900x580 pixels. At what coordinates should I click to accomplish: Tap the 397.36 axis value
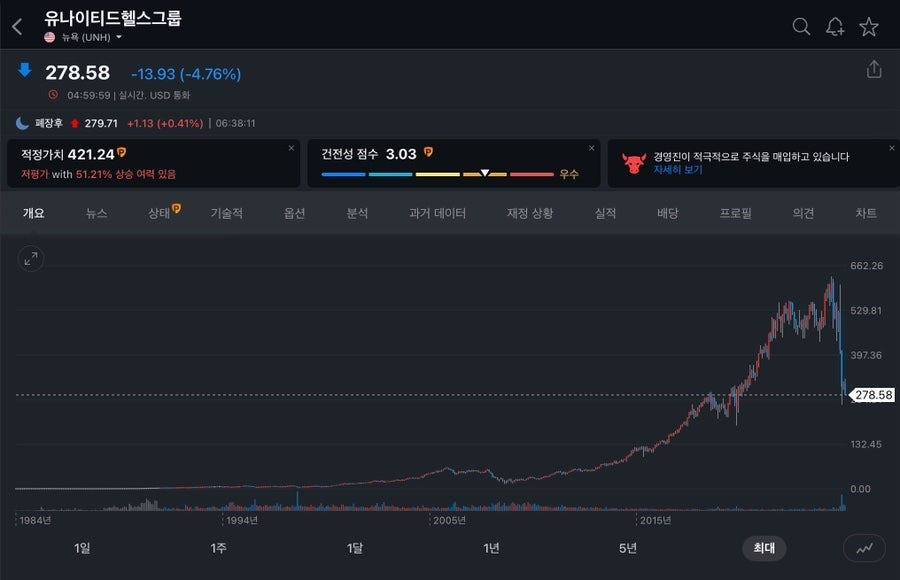pyautogui.click(x=866, y=355)
